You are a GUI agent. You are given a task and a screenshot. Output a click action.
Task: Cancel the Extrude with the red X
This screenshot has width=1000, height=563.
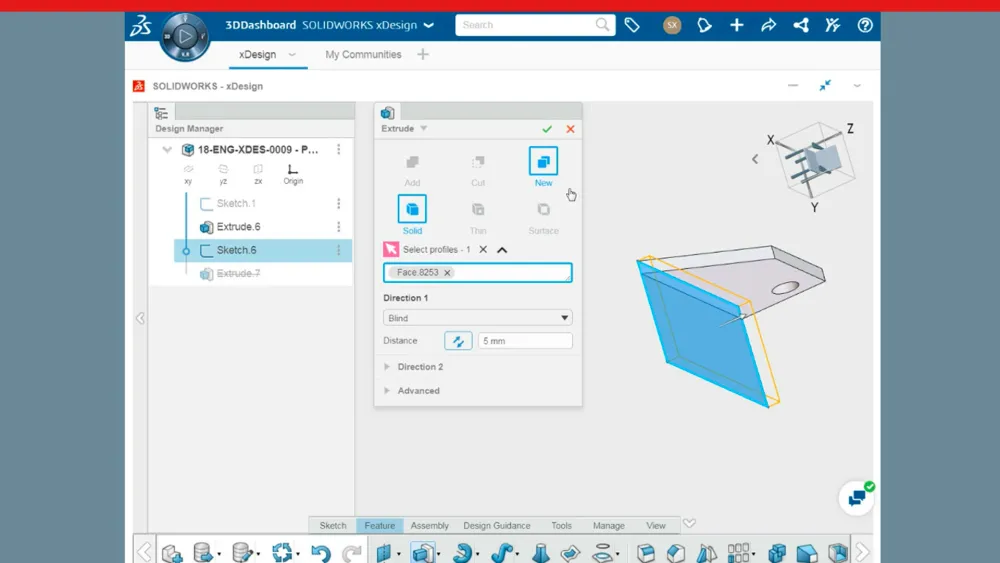(570, 129)
